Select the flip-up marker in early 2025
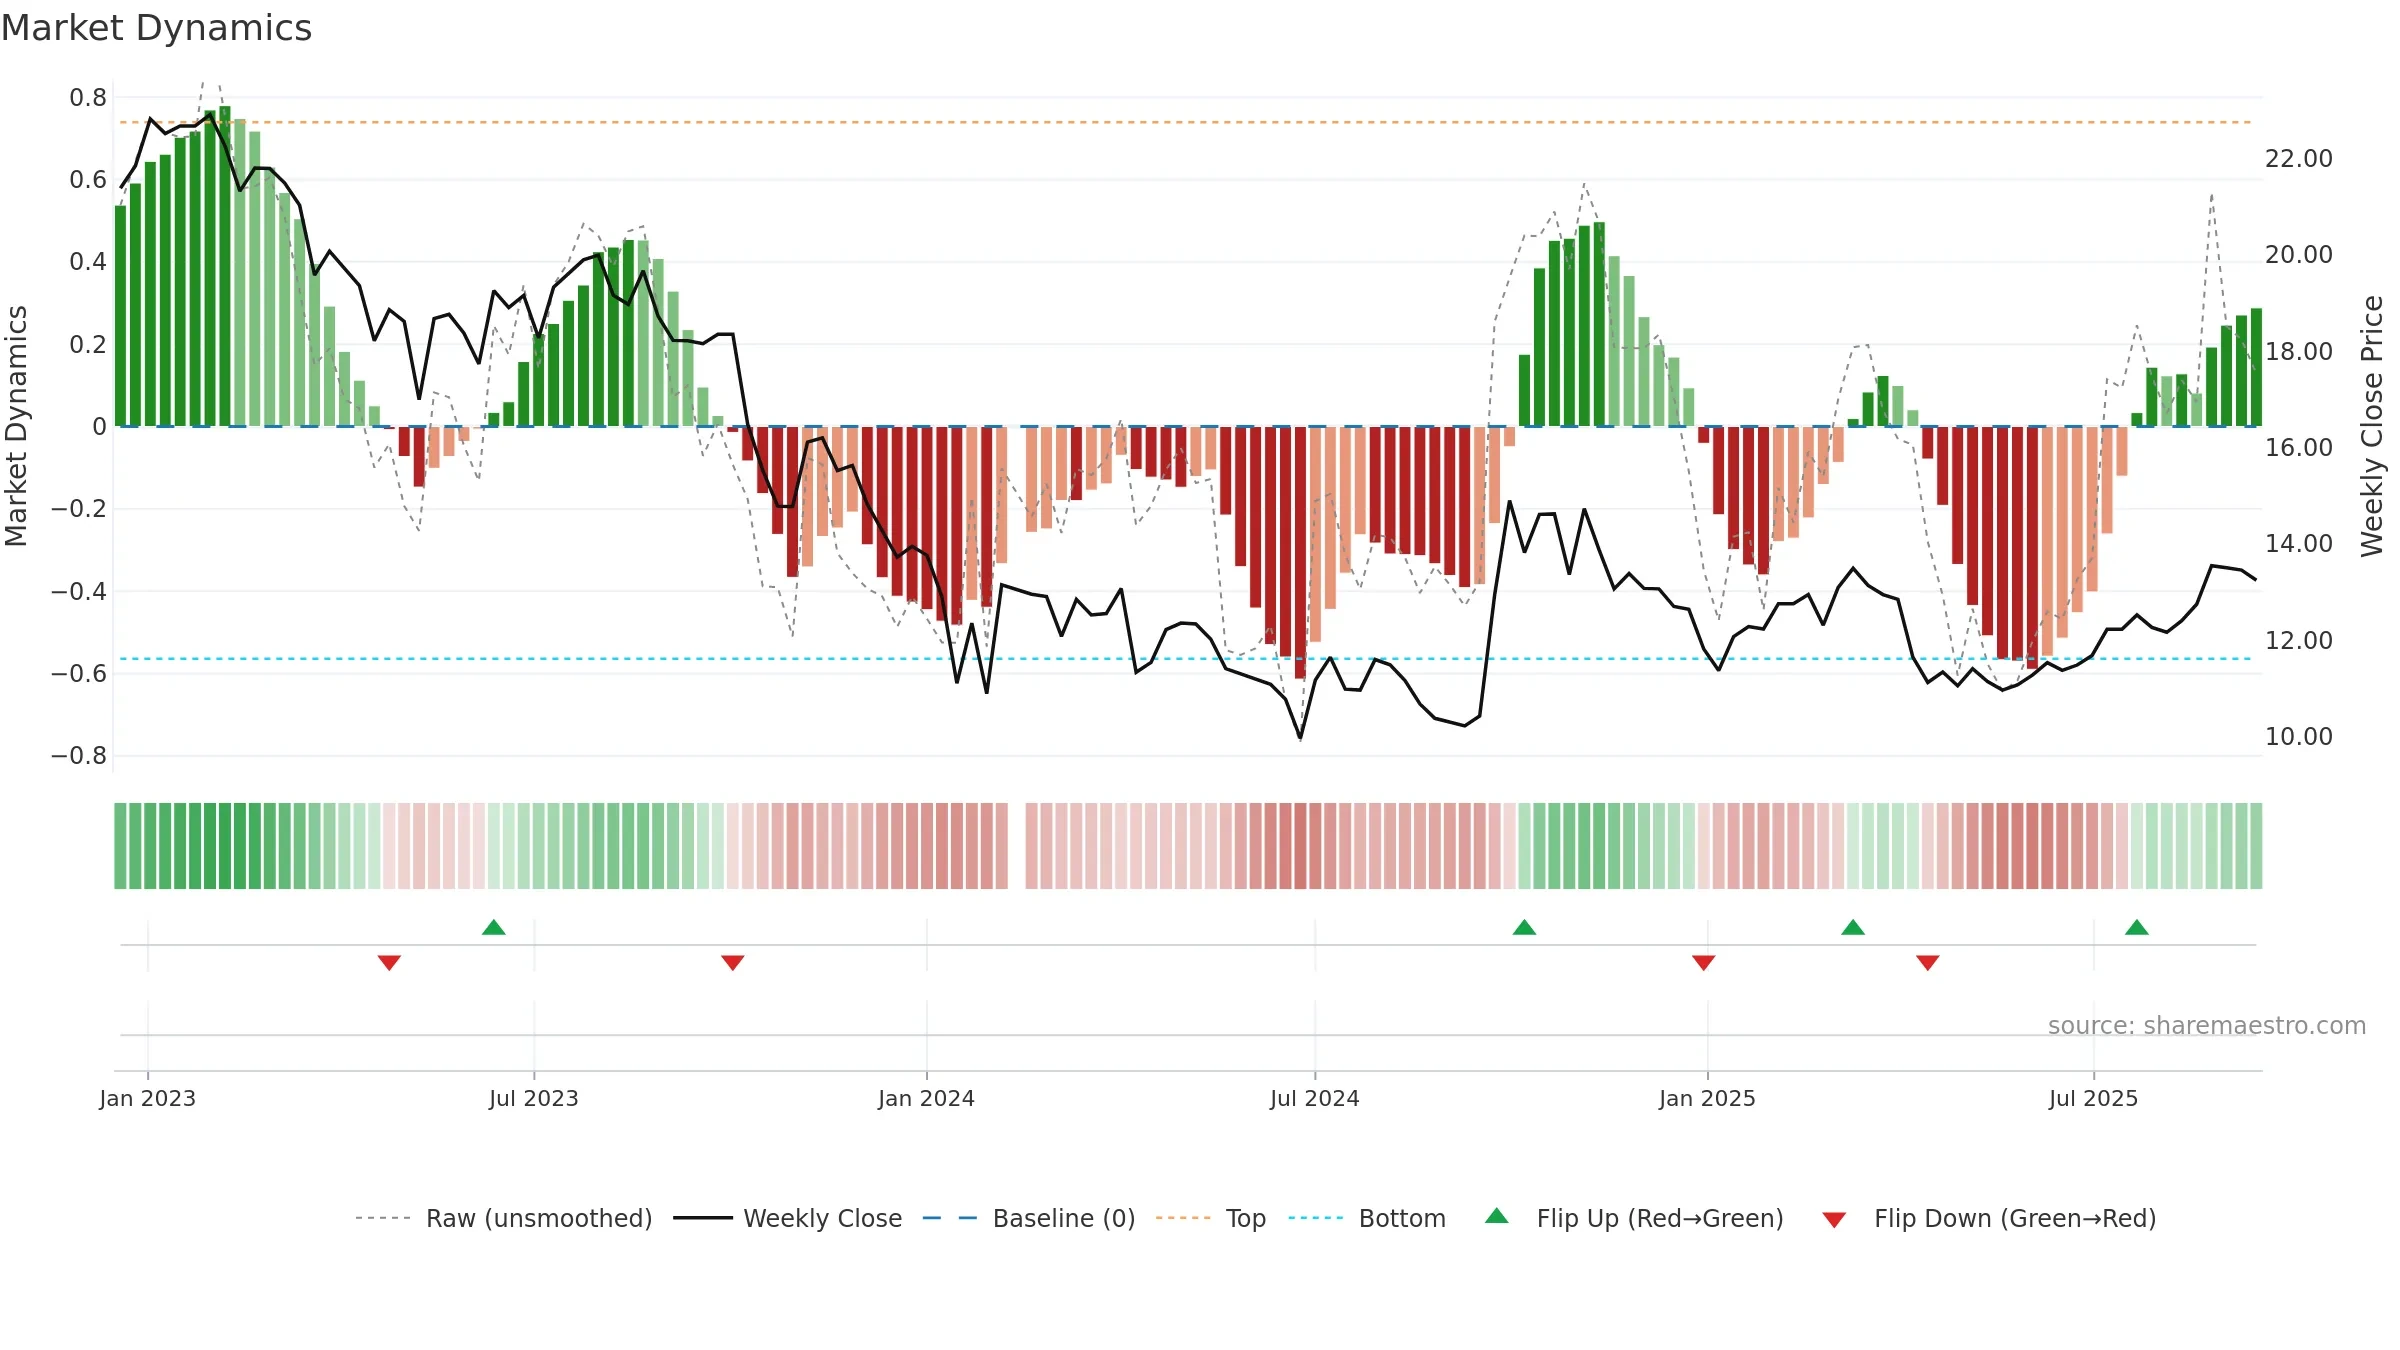Viewport: 2400px width, 1350px height. pyautogui.click(x=1853, y=927)
